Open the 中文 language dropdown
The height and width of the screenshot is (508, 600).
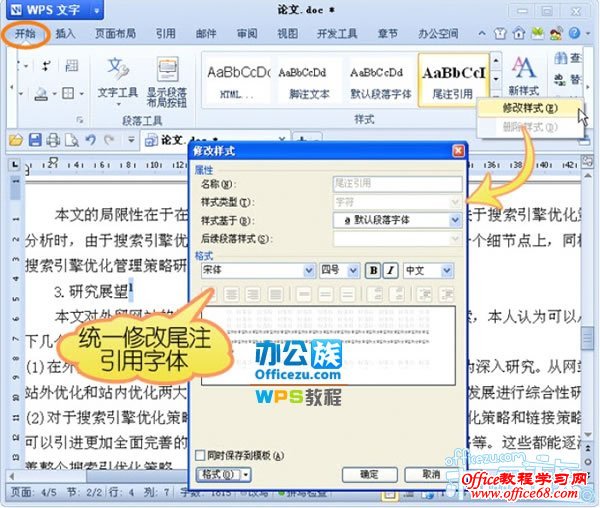point(447,270)
